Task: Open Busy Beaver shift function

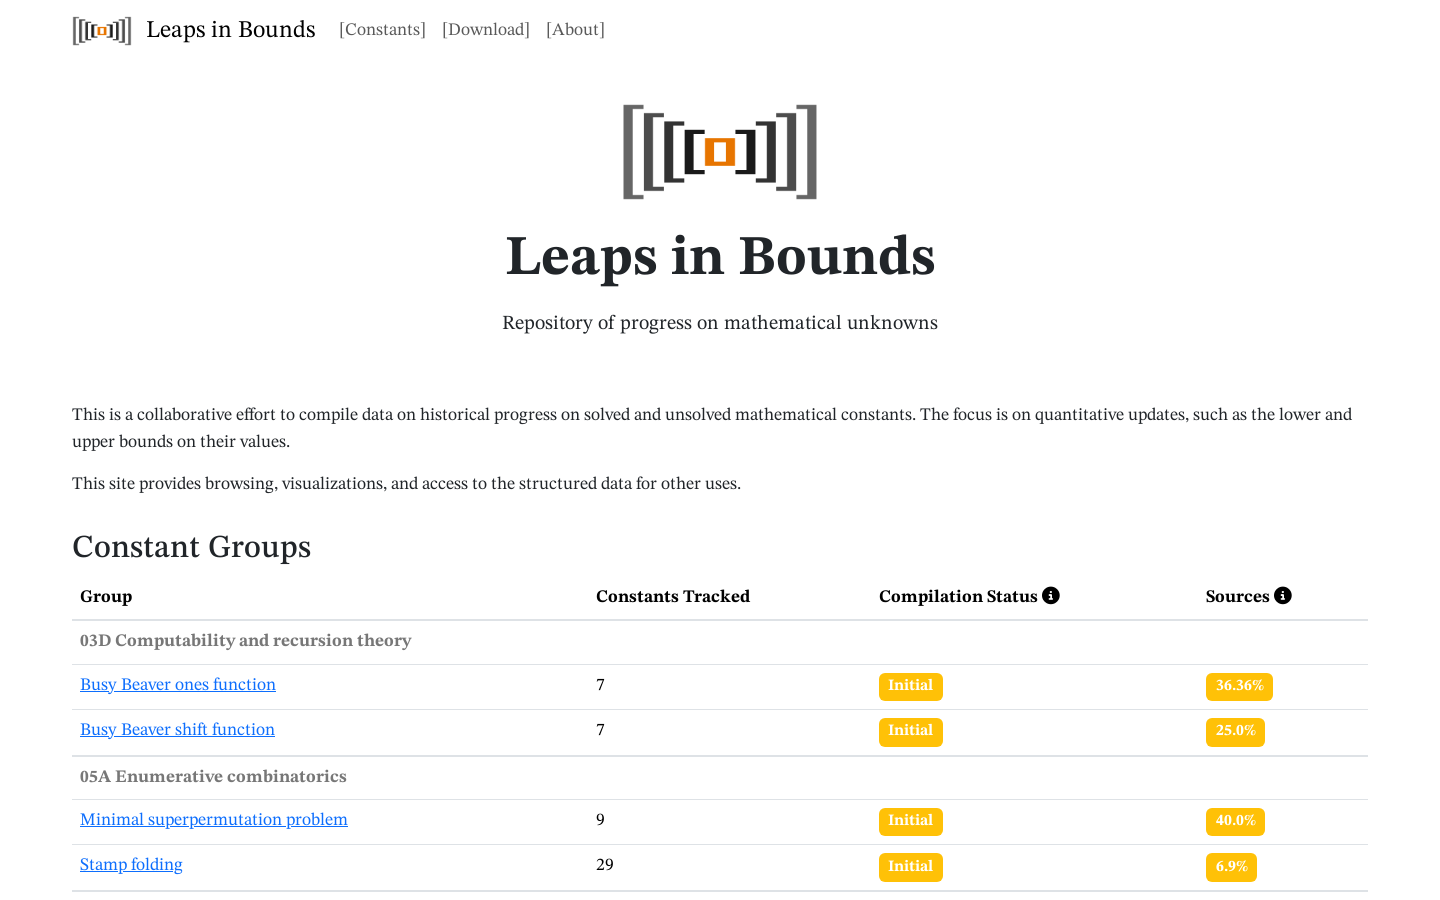Action: coord(177,730)
